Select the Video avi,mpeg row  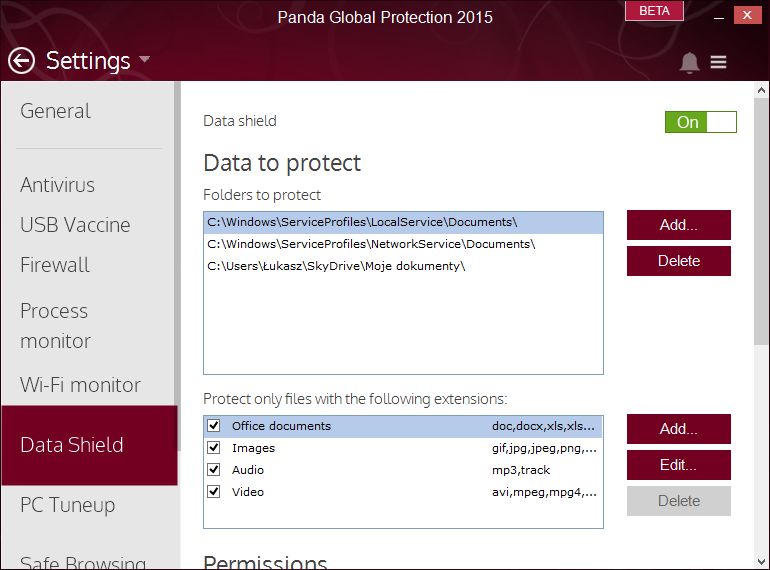(403, 492)
